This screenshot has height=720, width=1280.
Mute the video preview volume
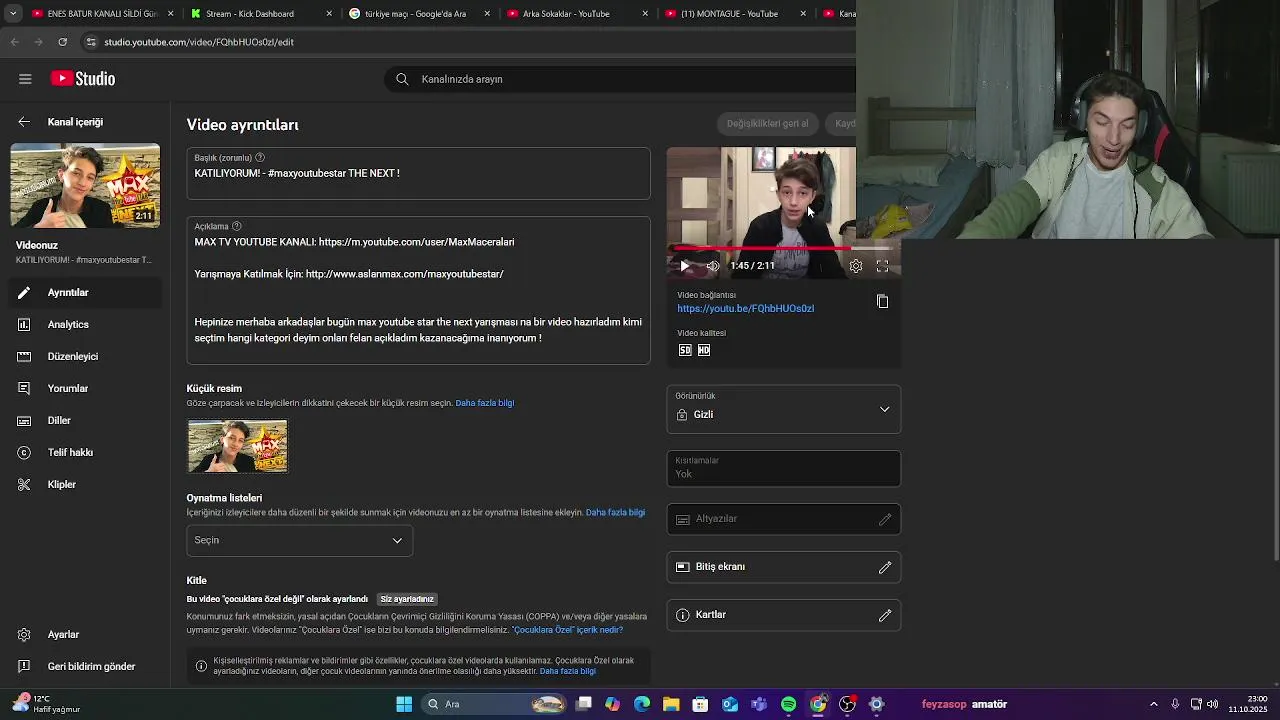pyautogui.click(x=713, y=266)
